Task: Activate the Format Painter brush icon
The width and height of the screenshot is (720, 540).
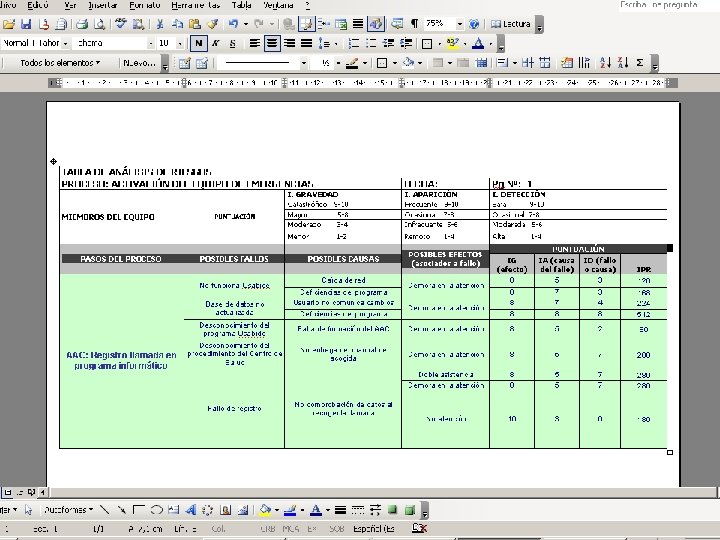Action: tap(212, 24)
